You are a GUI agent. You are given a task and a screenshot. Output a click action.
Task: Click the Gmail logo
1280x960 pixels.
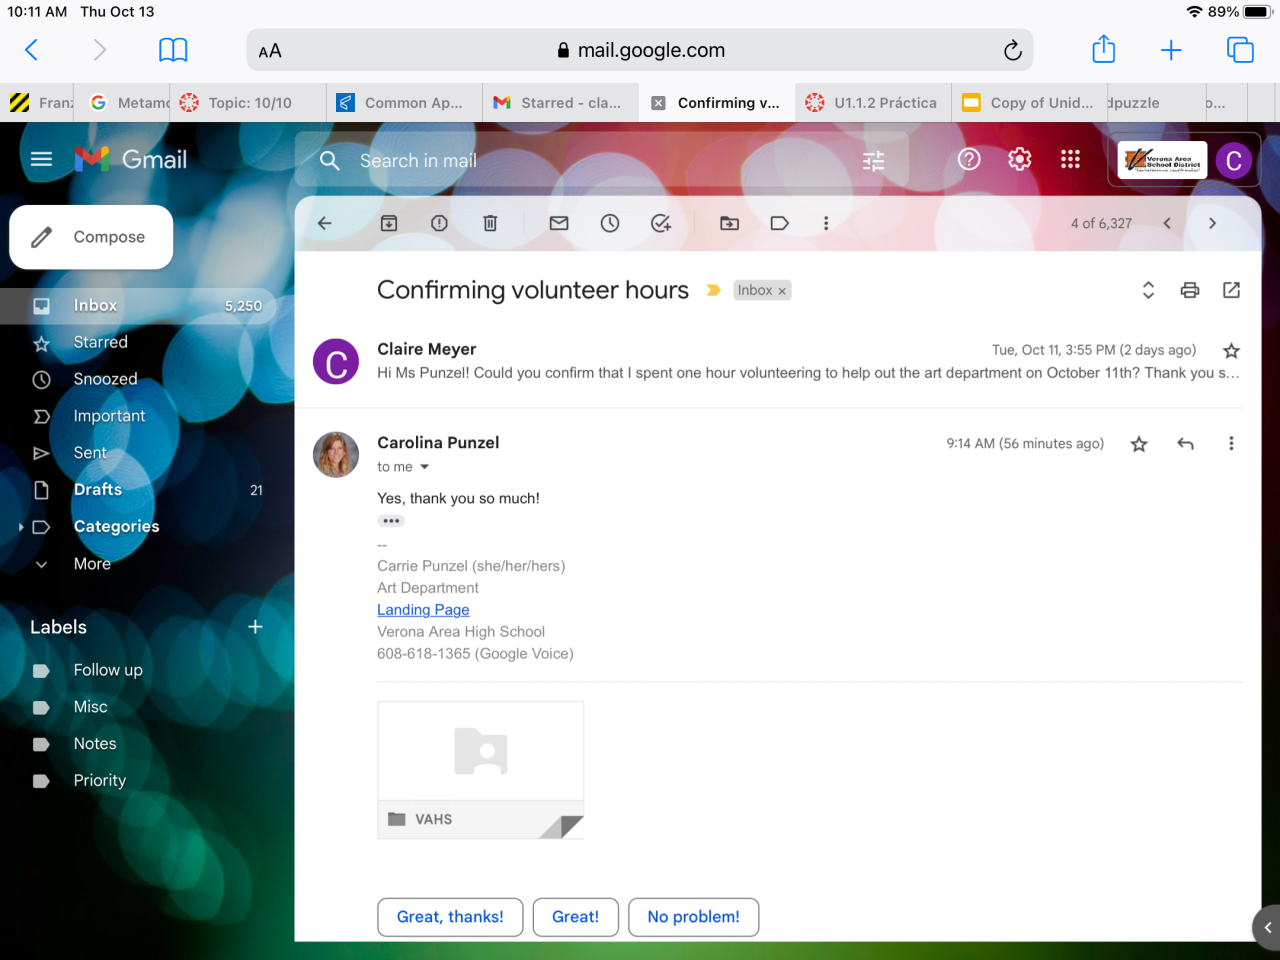(131, 159)
